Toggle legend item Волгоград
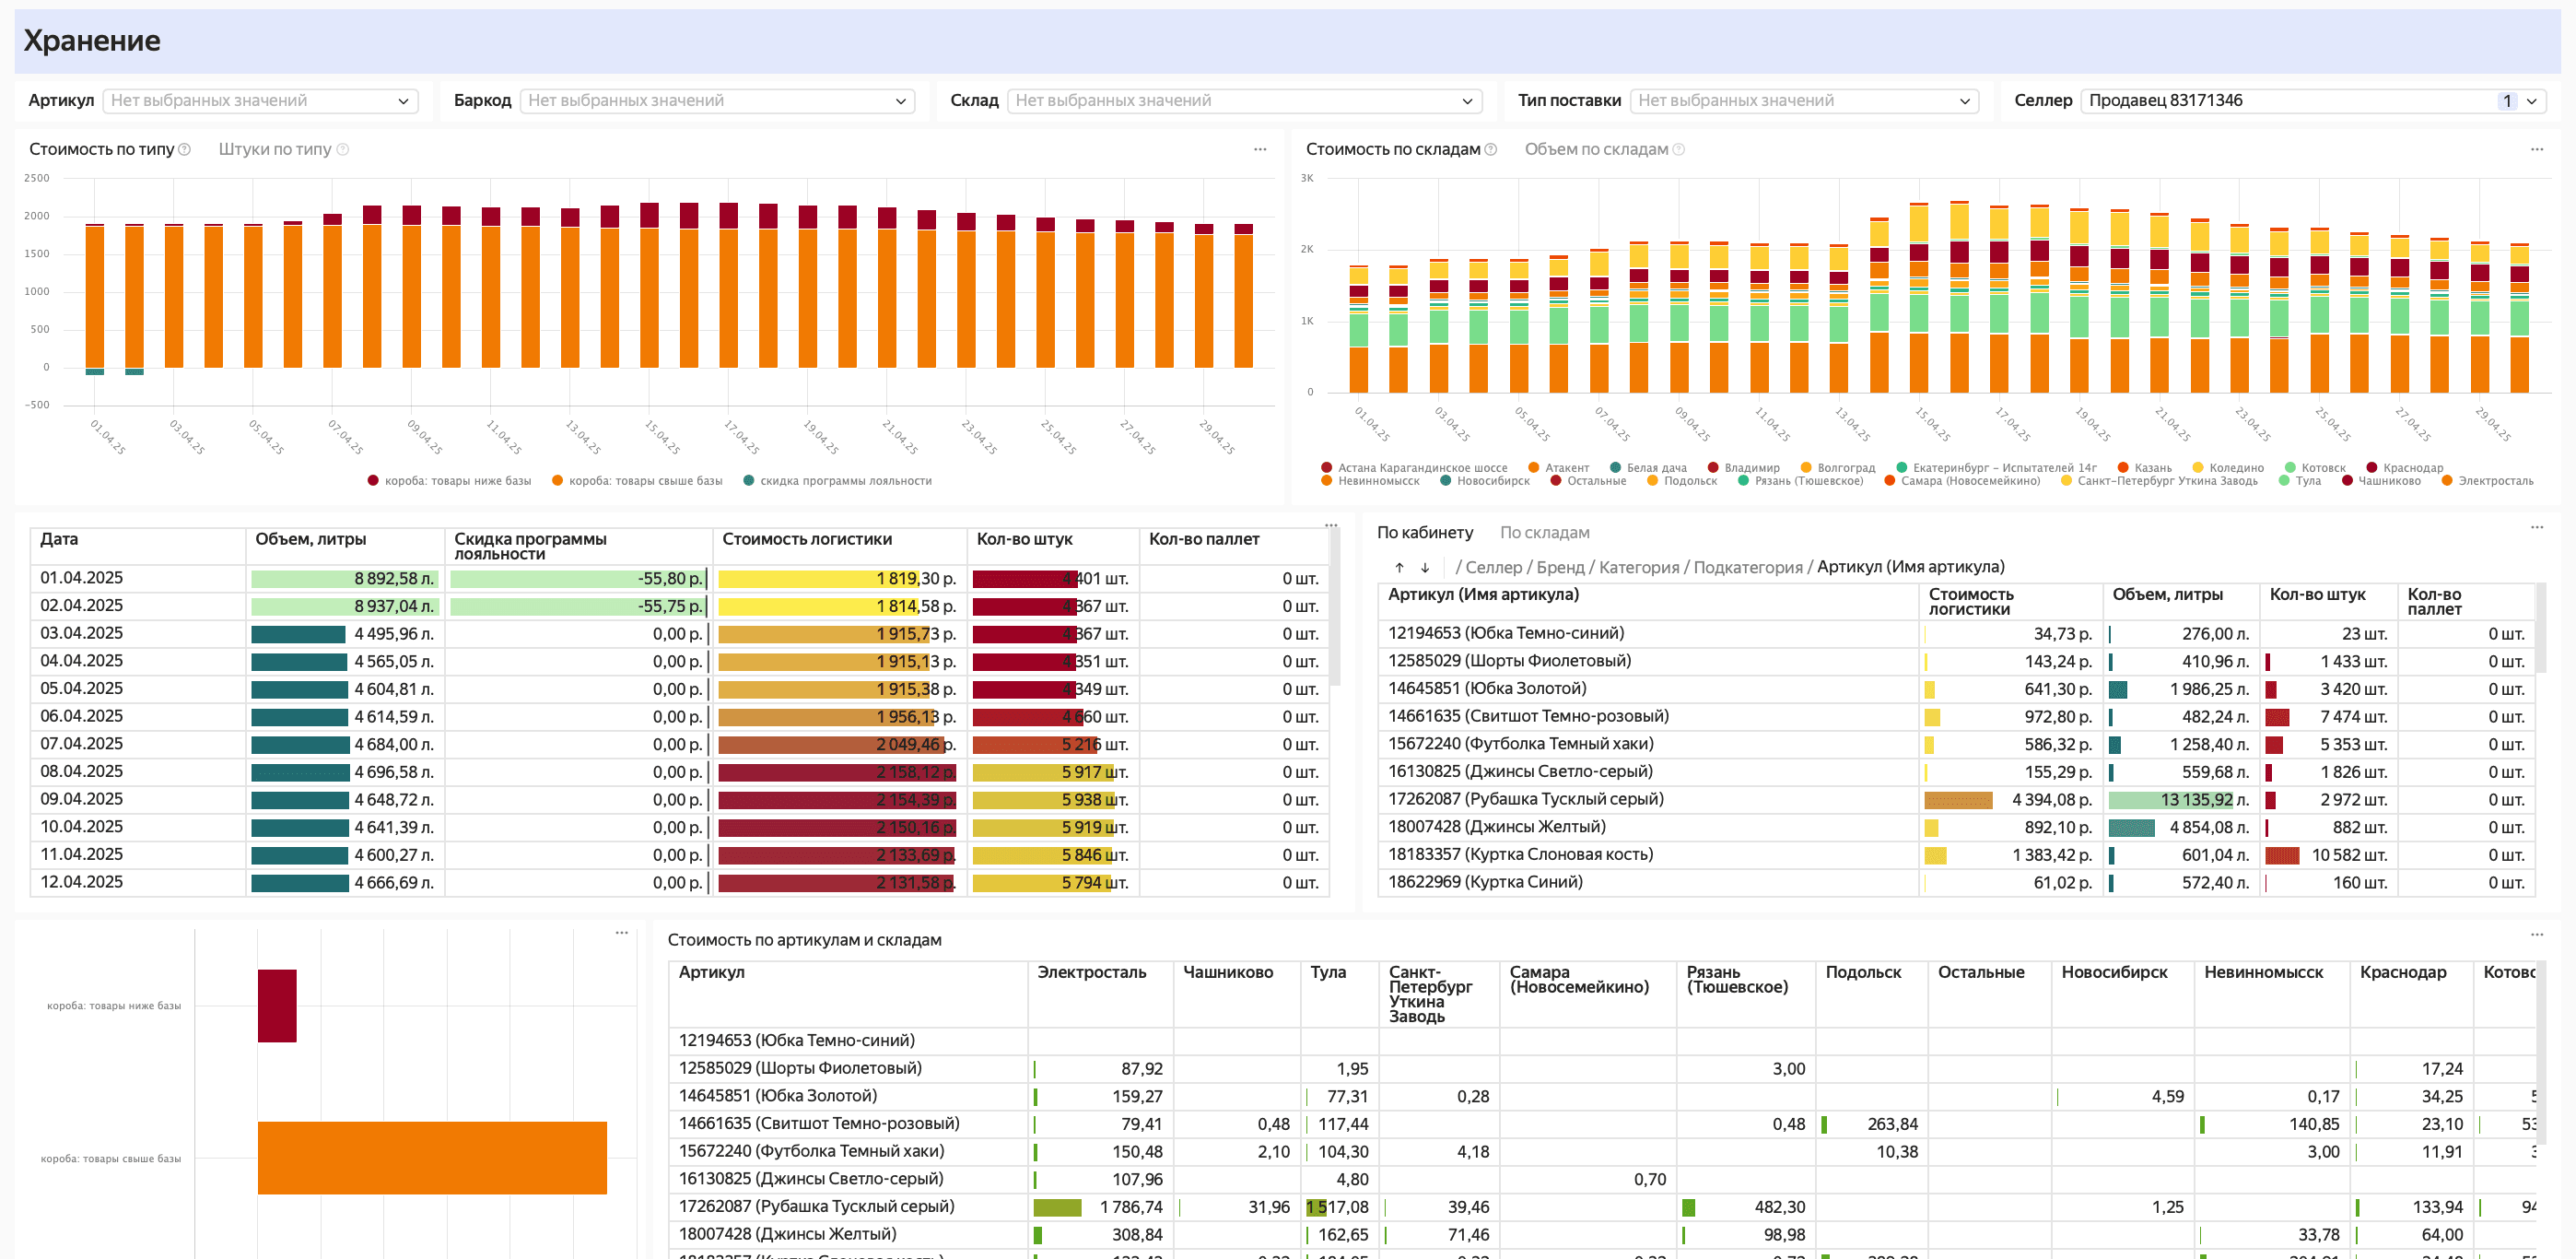Screen dimensions: 2576x1259 1837,467
